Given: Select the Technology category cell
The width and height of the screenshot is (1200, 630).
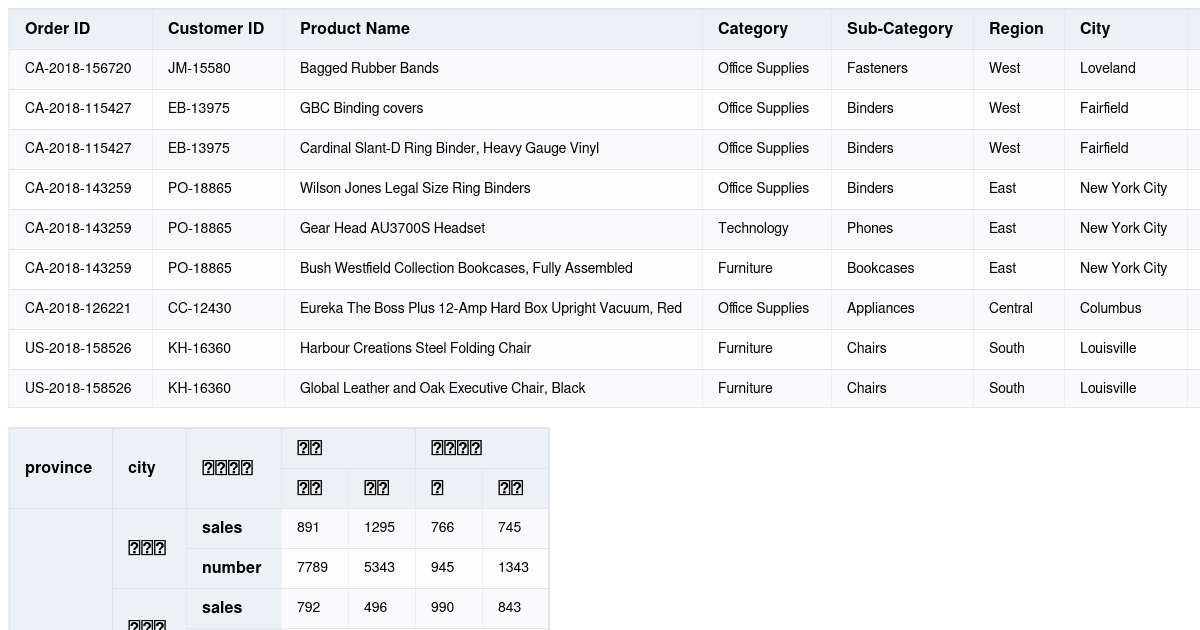Looking at the screenshot, I should [753, 228].
